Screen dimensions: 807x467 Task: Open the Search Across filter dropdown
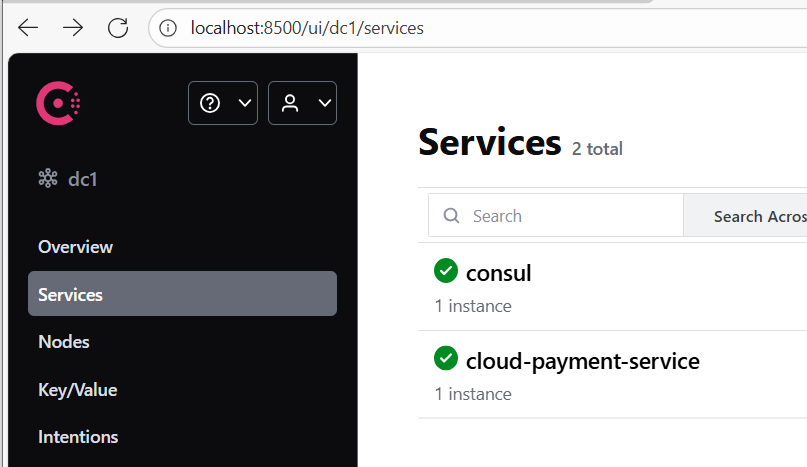point(746,216)
